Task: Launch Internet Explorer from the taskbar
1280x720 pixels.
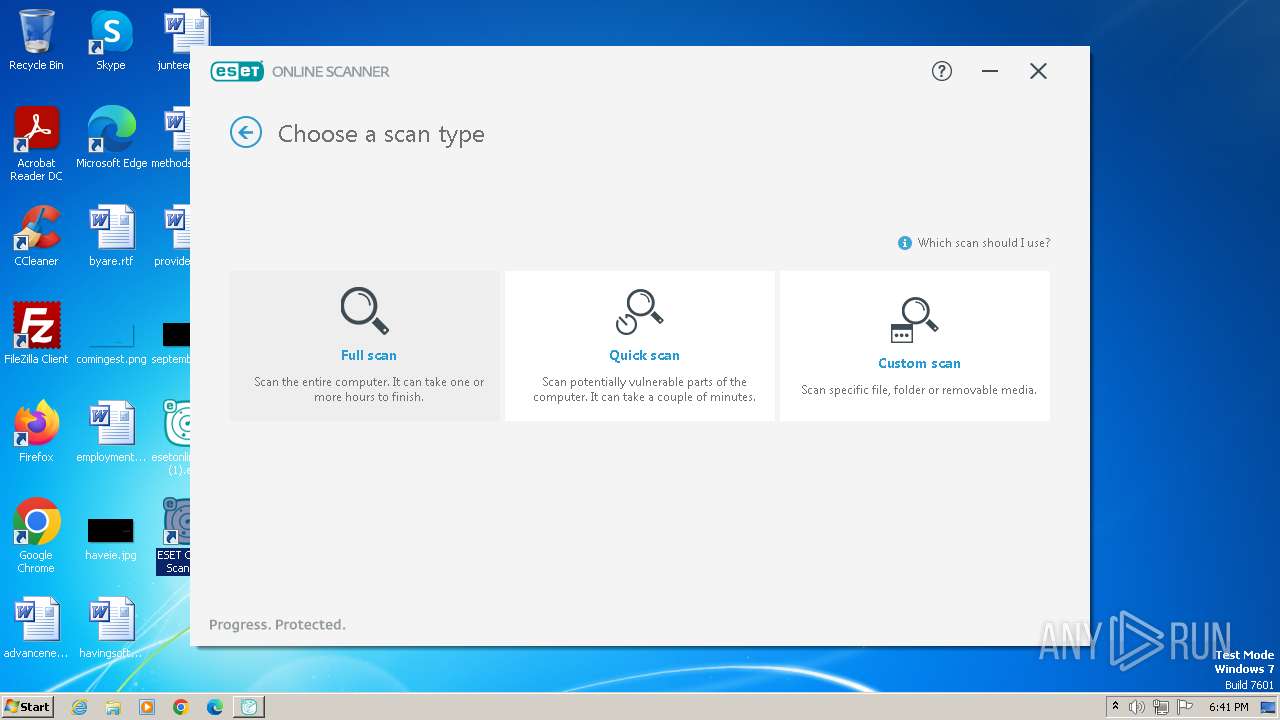Action: point(80,707)
